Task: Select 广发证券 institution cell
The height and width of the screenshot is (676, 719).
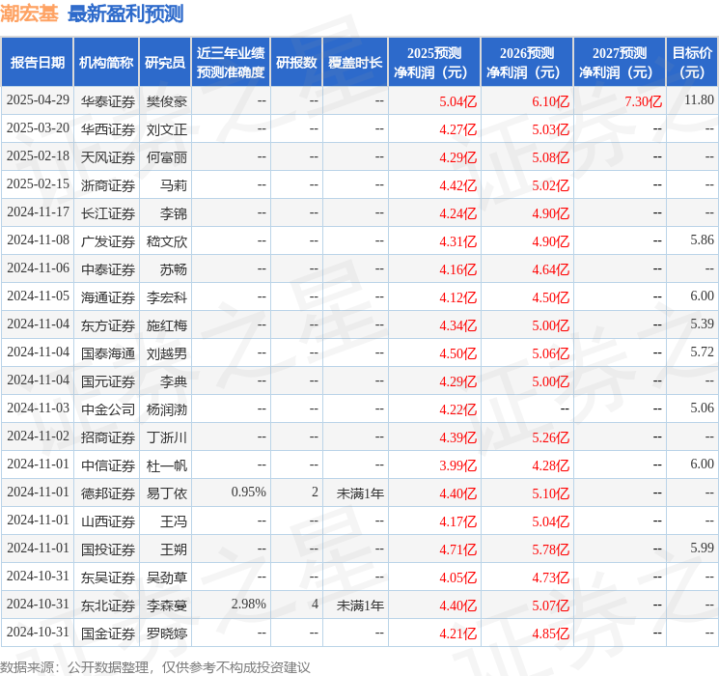Action: coord(108,241)
